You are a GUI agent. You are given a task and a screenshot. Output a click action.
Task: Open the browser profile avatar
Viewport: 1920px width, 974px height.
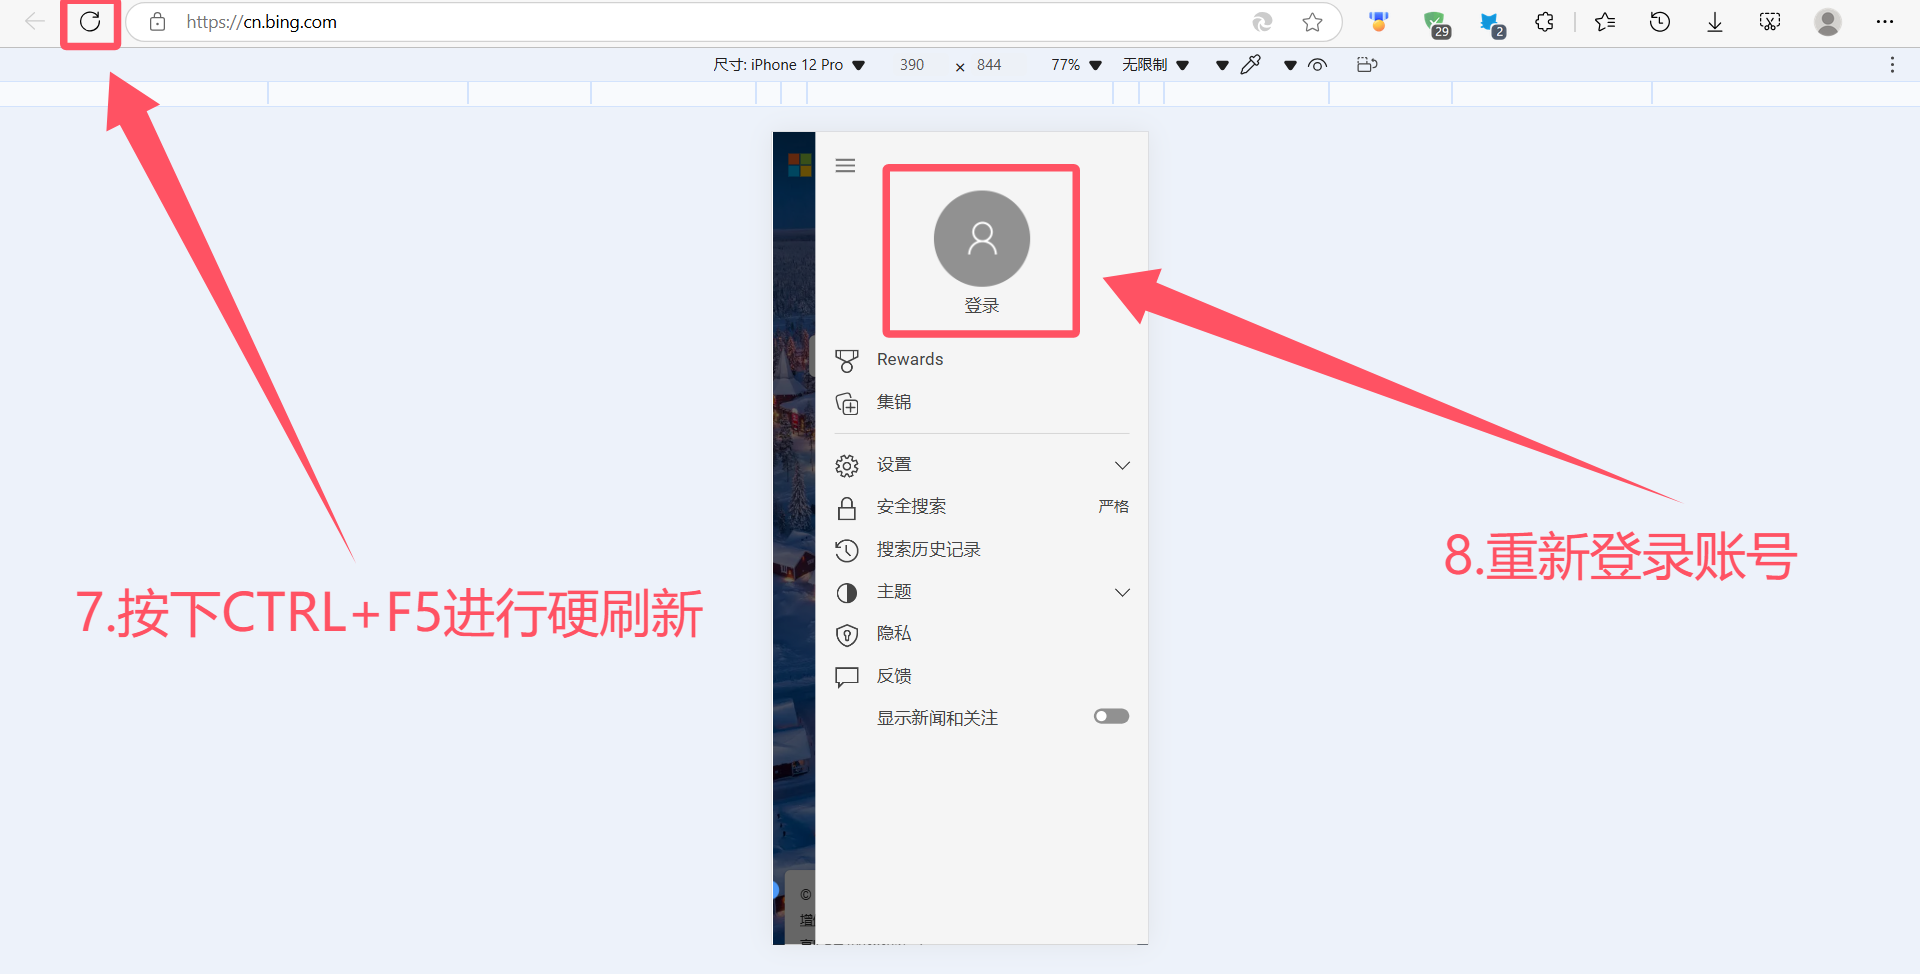pyautogui.click(x=1828, y=22)
